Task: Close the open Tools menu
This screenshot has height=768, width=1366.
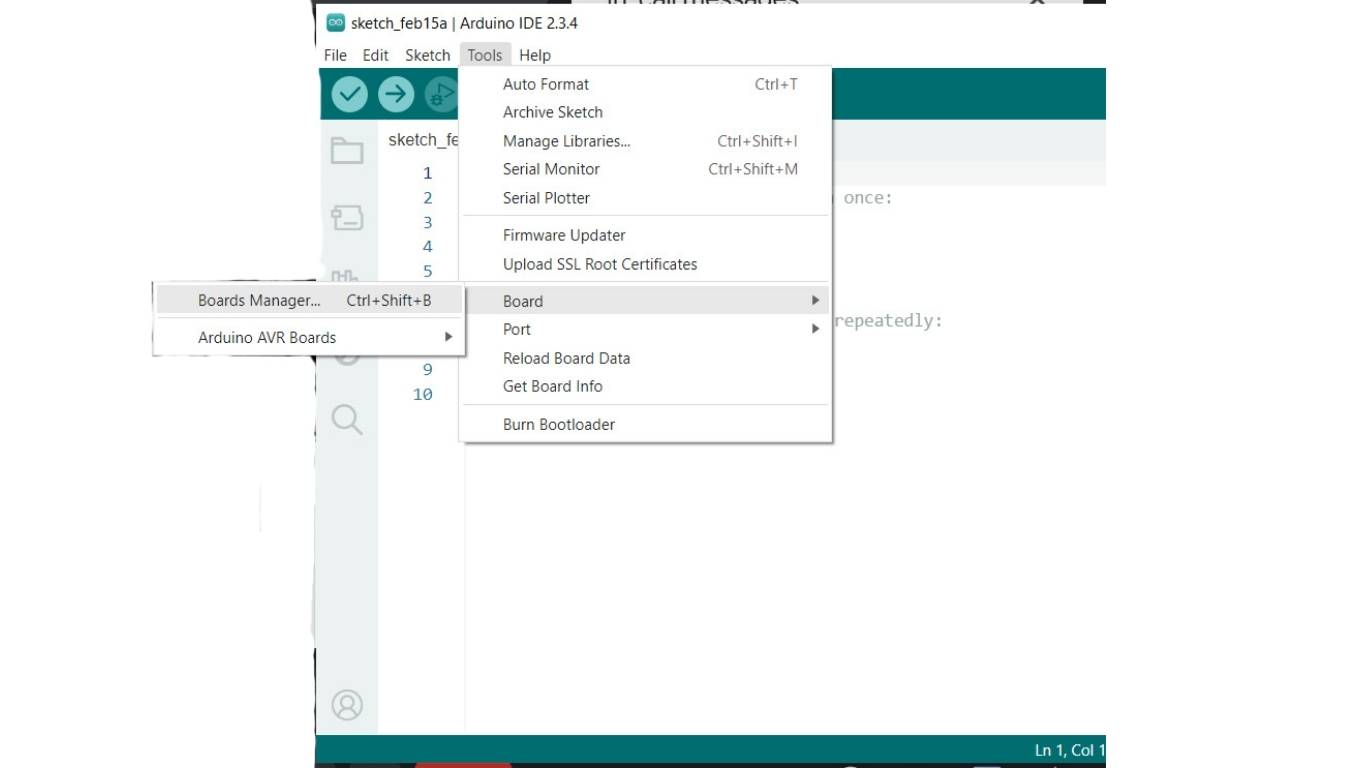Action: [485, 55]
